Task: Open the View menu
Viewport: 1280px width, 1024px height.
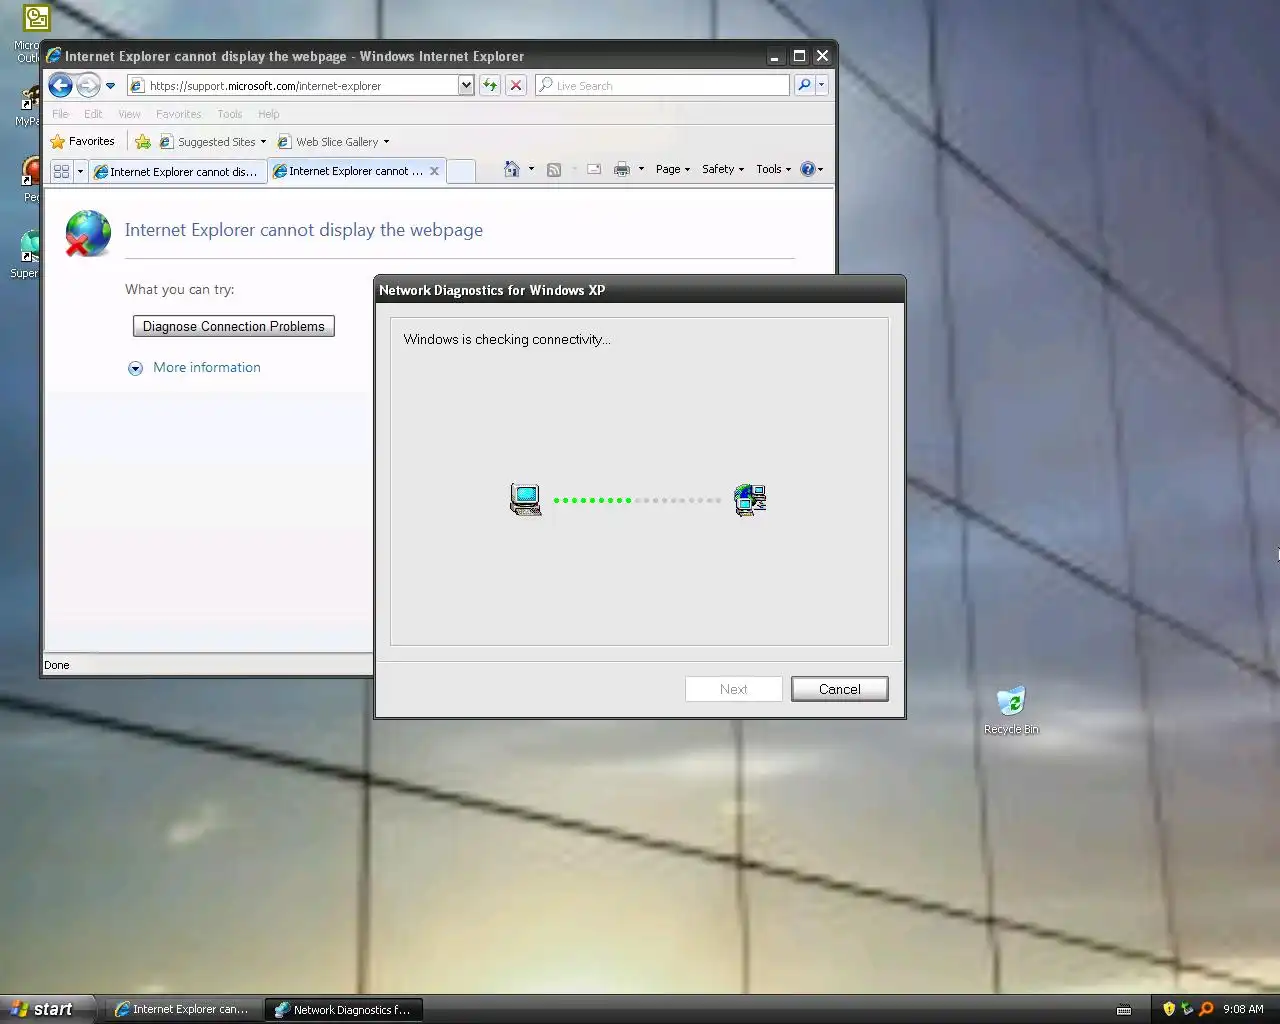Action: click(x=129, y=114)
